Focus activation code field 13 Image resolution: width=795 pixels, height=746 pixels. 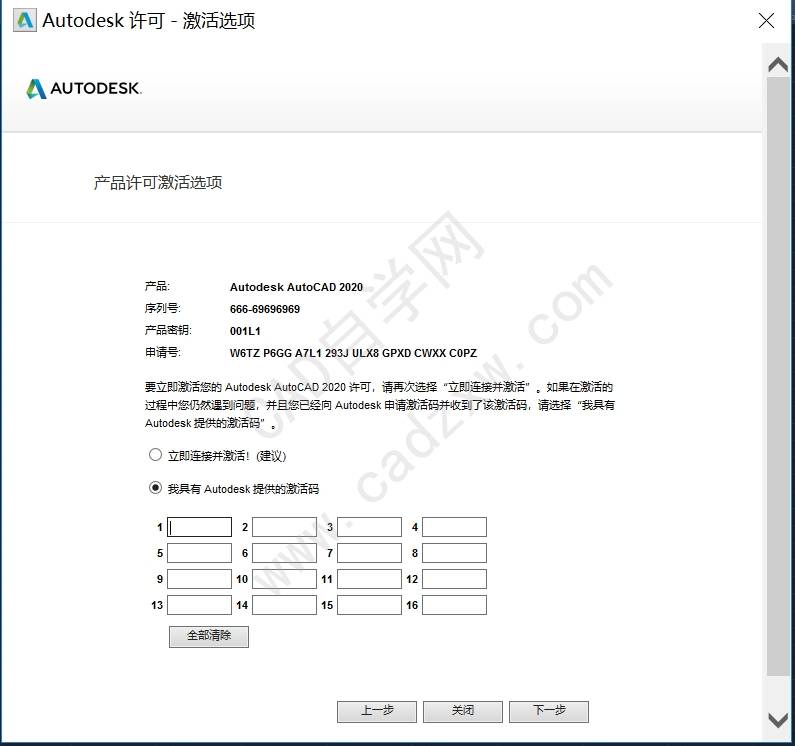point(199,605)
